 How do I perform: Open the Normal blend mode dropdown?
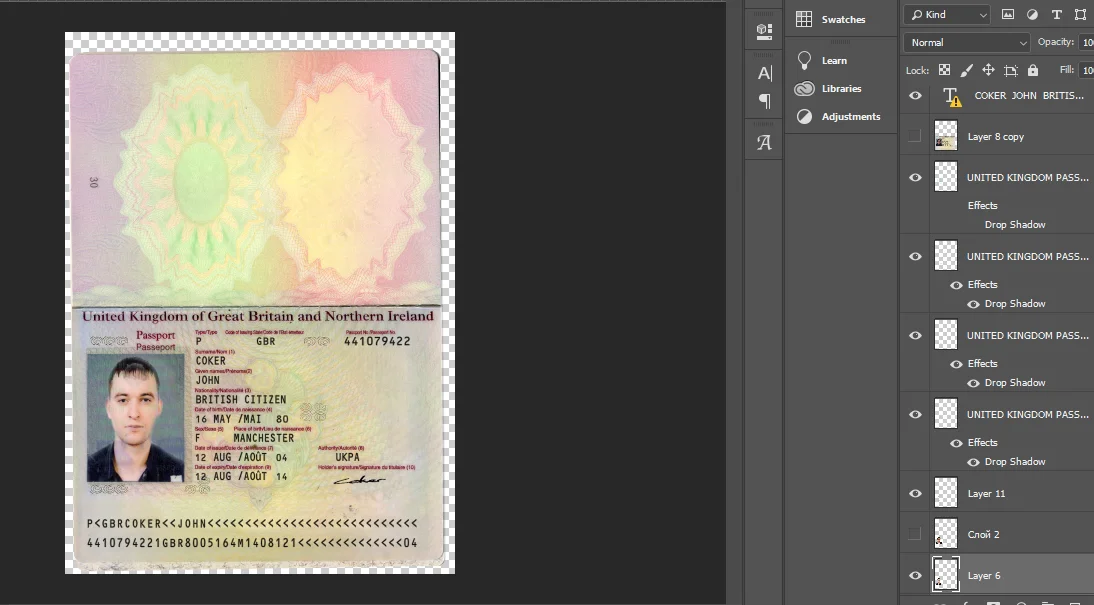[966, 43]
